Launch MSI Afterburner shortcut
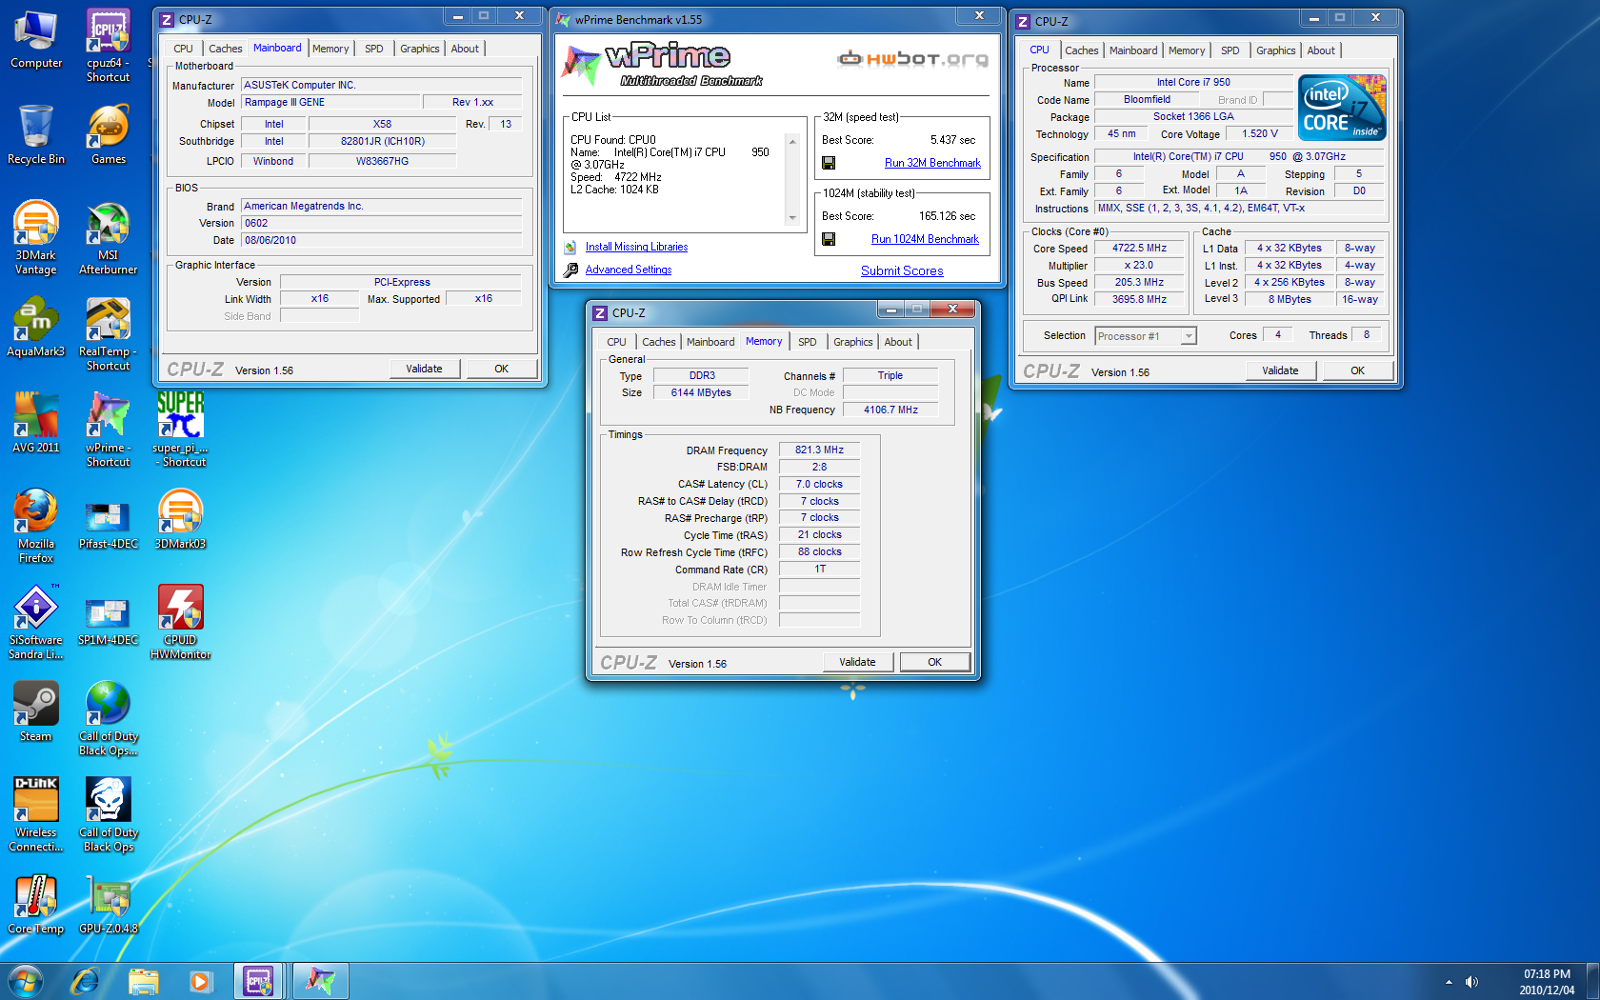The image size is (1600, 1000). click(108, 238)
